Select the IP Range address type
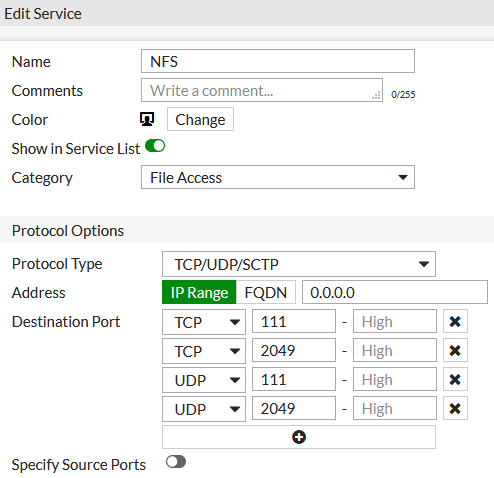 click(x=199, y=292)
